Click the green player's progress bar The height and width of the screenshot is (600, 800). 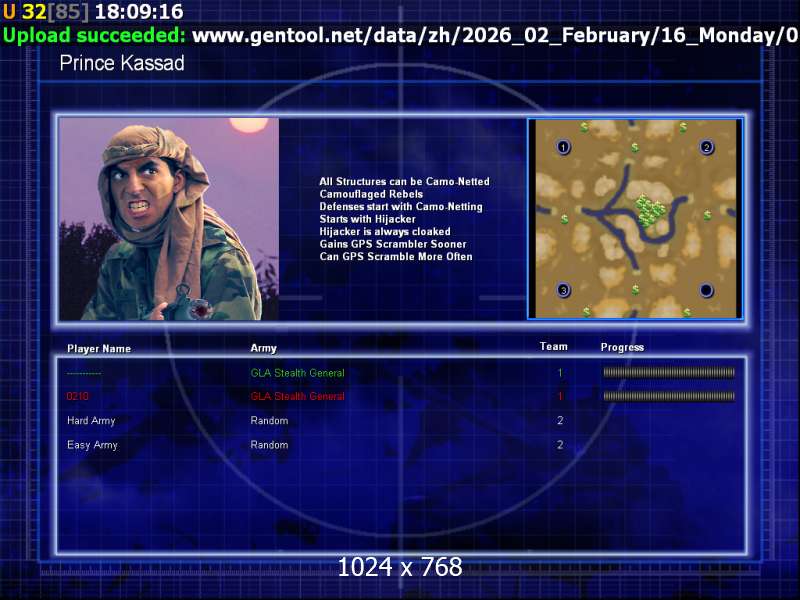click(x=669, y=372)
